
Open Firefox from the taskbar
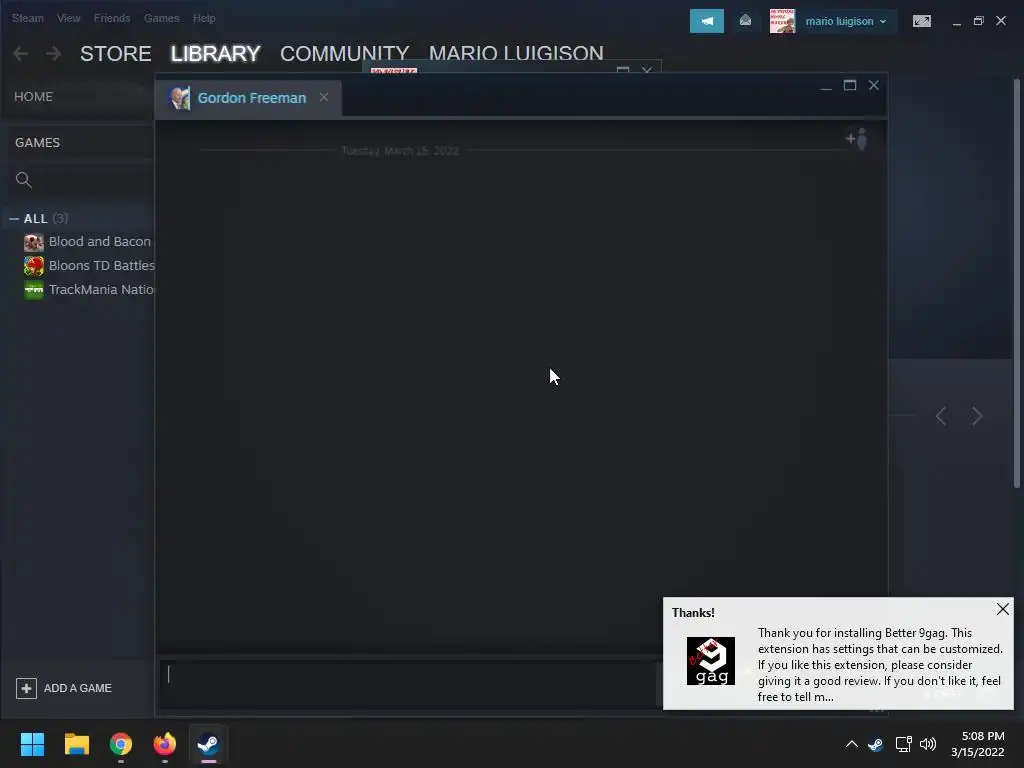(x=165, y=744)
